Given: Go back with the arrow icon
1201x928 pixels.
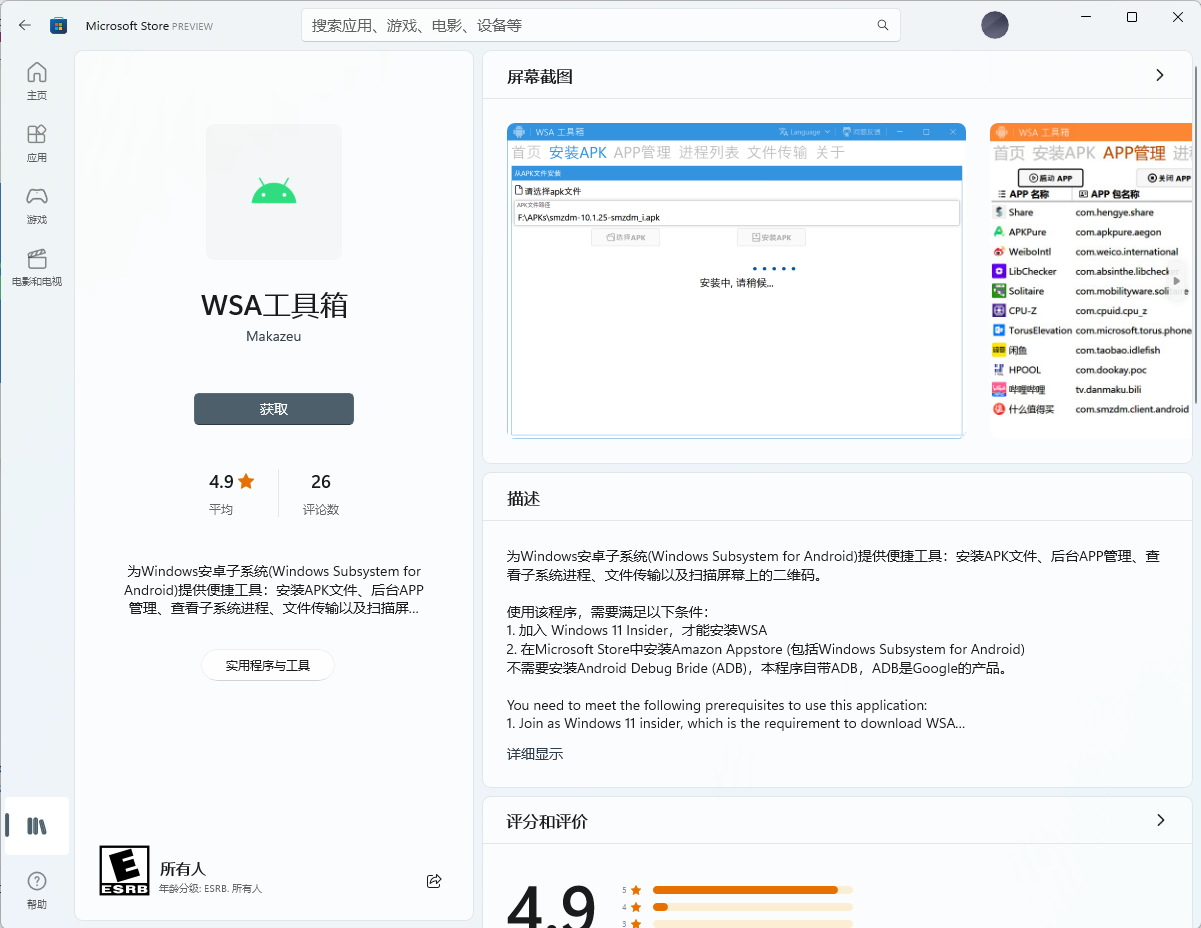Looking at the screenshot, I should point(25,25).
